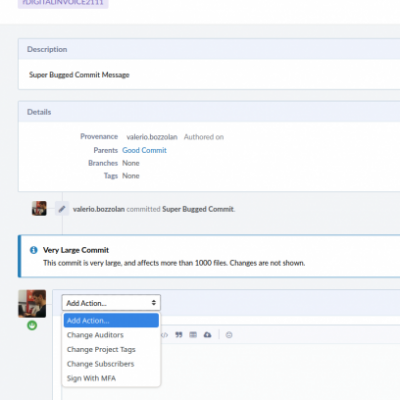400x400 pixels.
Task: Click the green status badge under avatar
Action: pyautogui.click(x=32, y=325)
